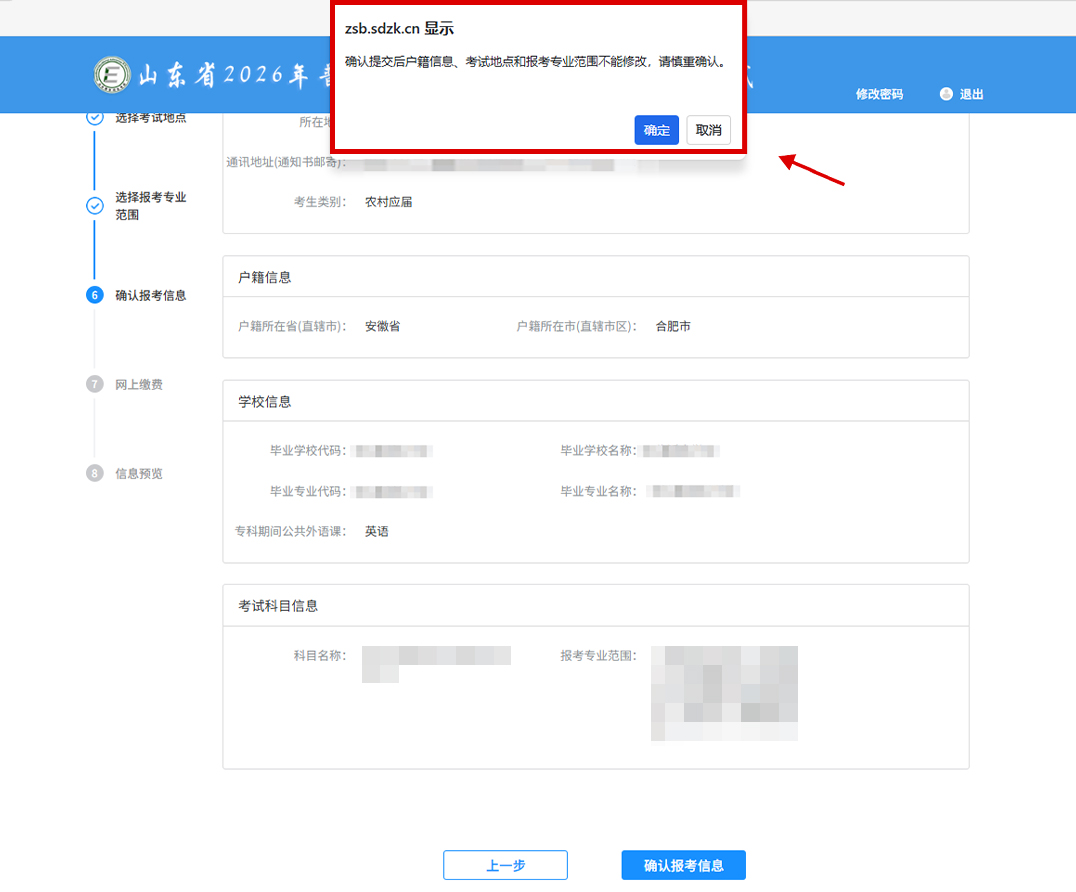Image resolution: width=1076 pixels, height=892 pixels.
Task: Select the 网上缴费 step label
Action: point(139,384)
